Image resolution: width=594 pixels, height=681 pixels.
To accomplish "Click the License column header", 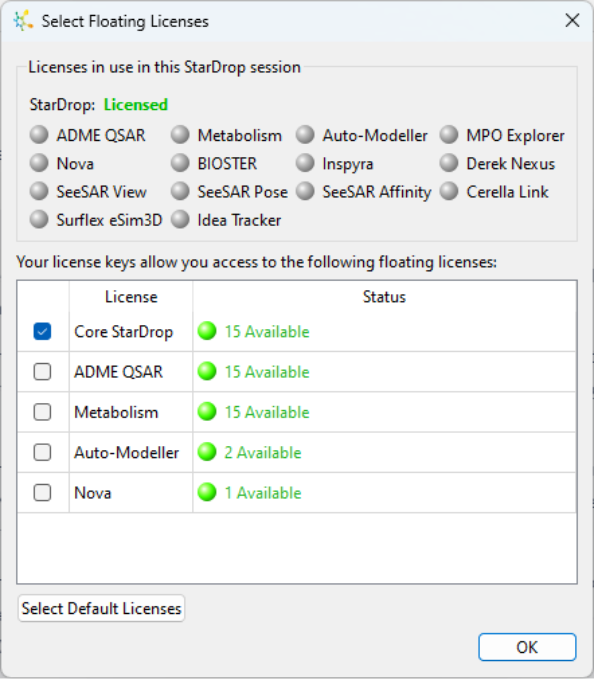I will [x=131, y=297].
